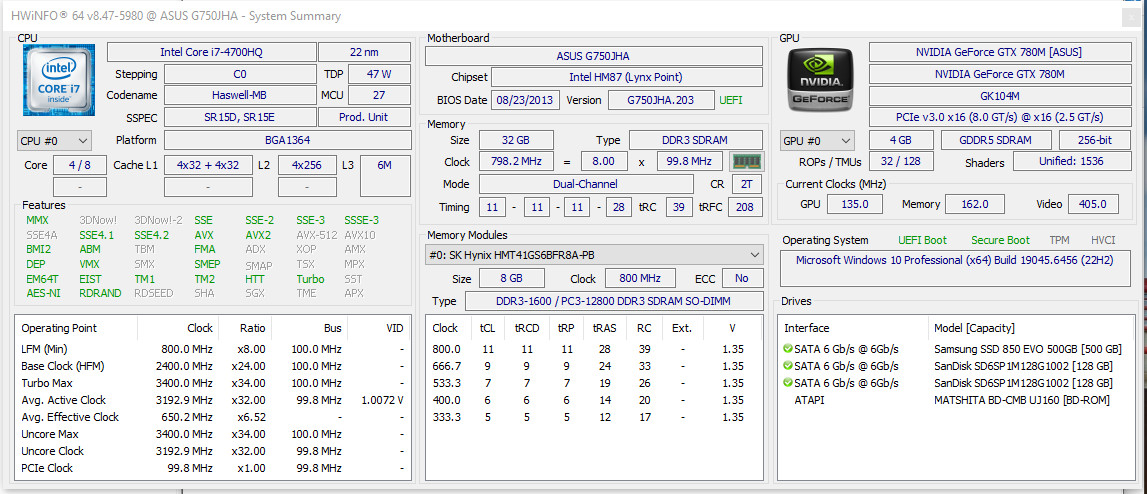Image resolution: width=1147 pixels, height=494 pixels.
Task: Click the AES-NI feature label
Action: [x=41, y=293]
